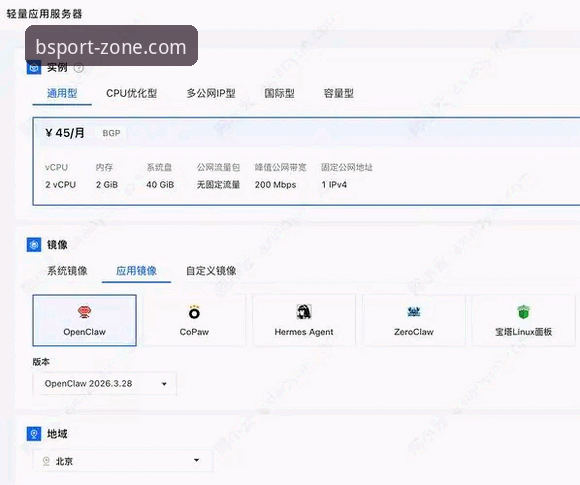Click the 40 GiB system disk value
The image size is (580, 485).
(160, 185)
